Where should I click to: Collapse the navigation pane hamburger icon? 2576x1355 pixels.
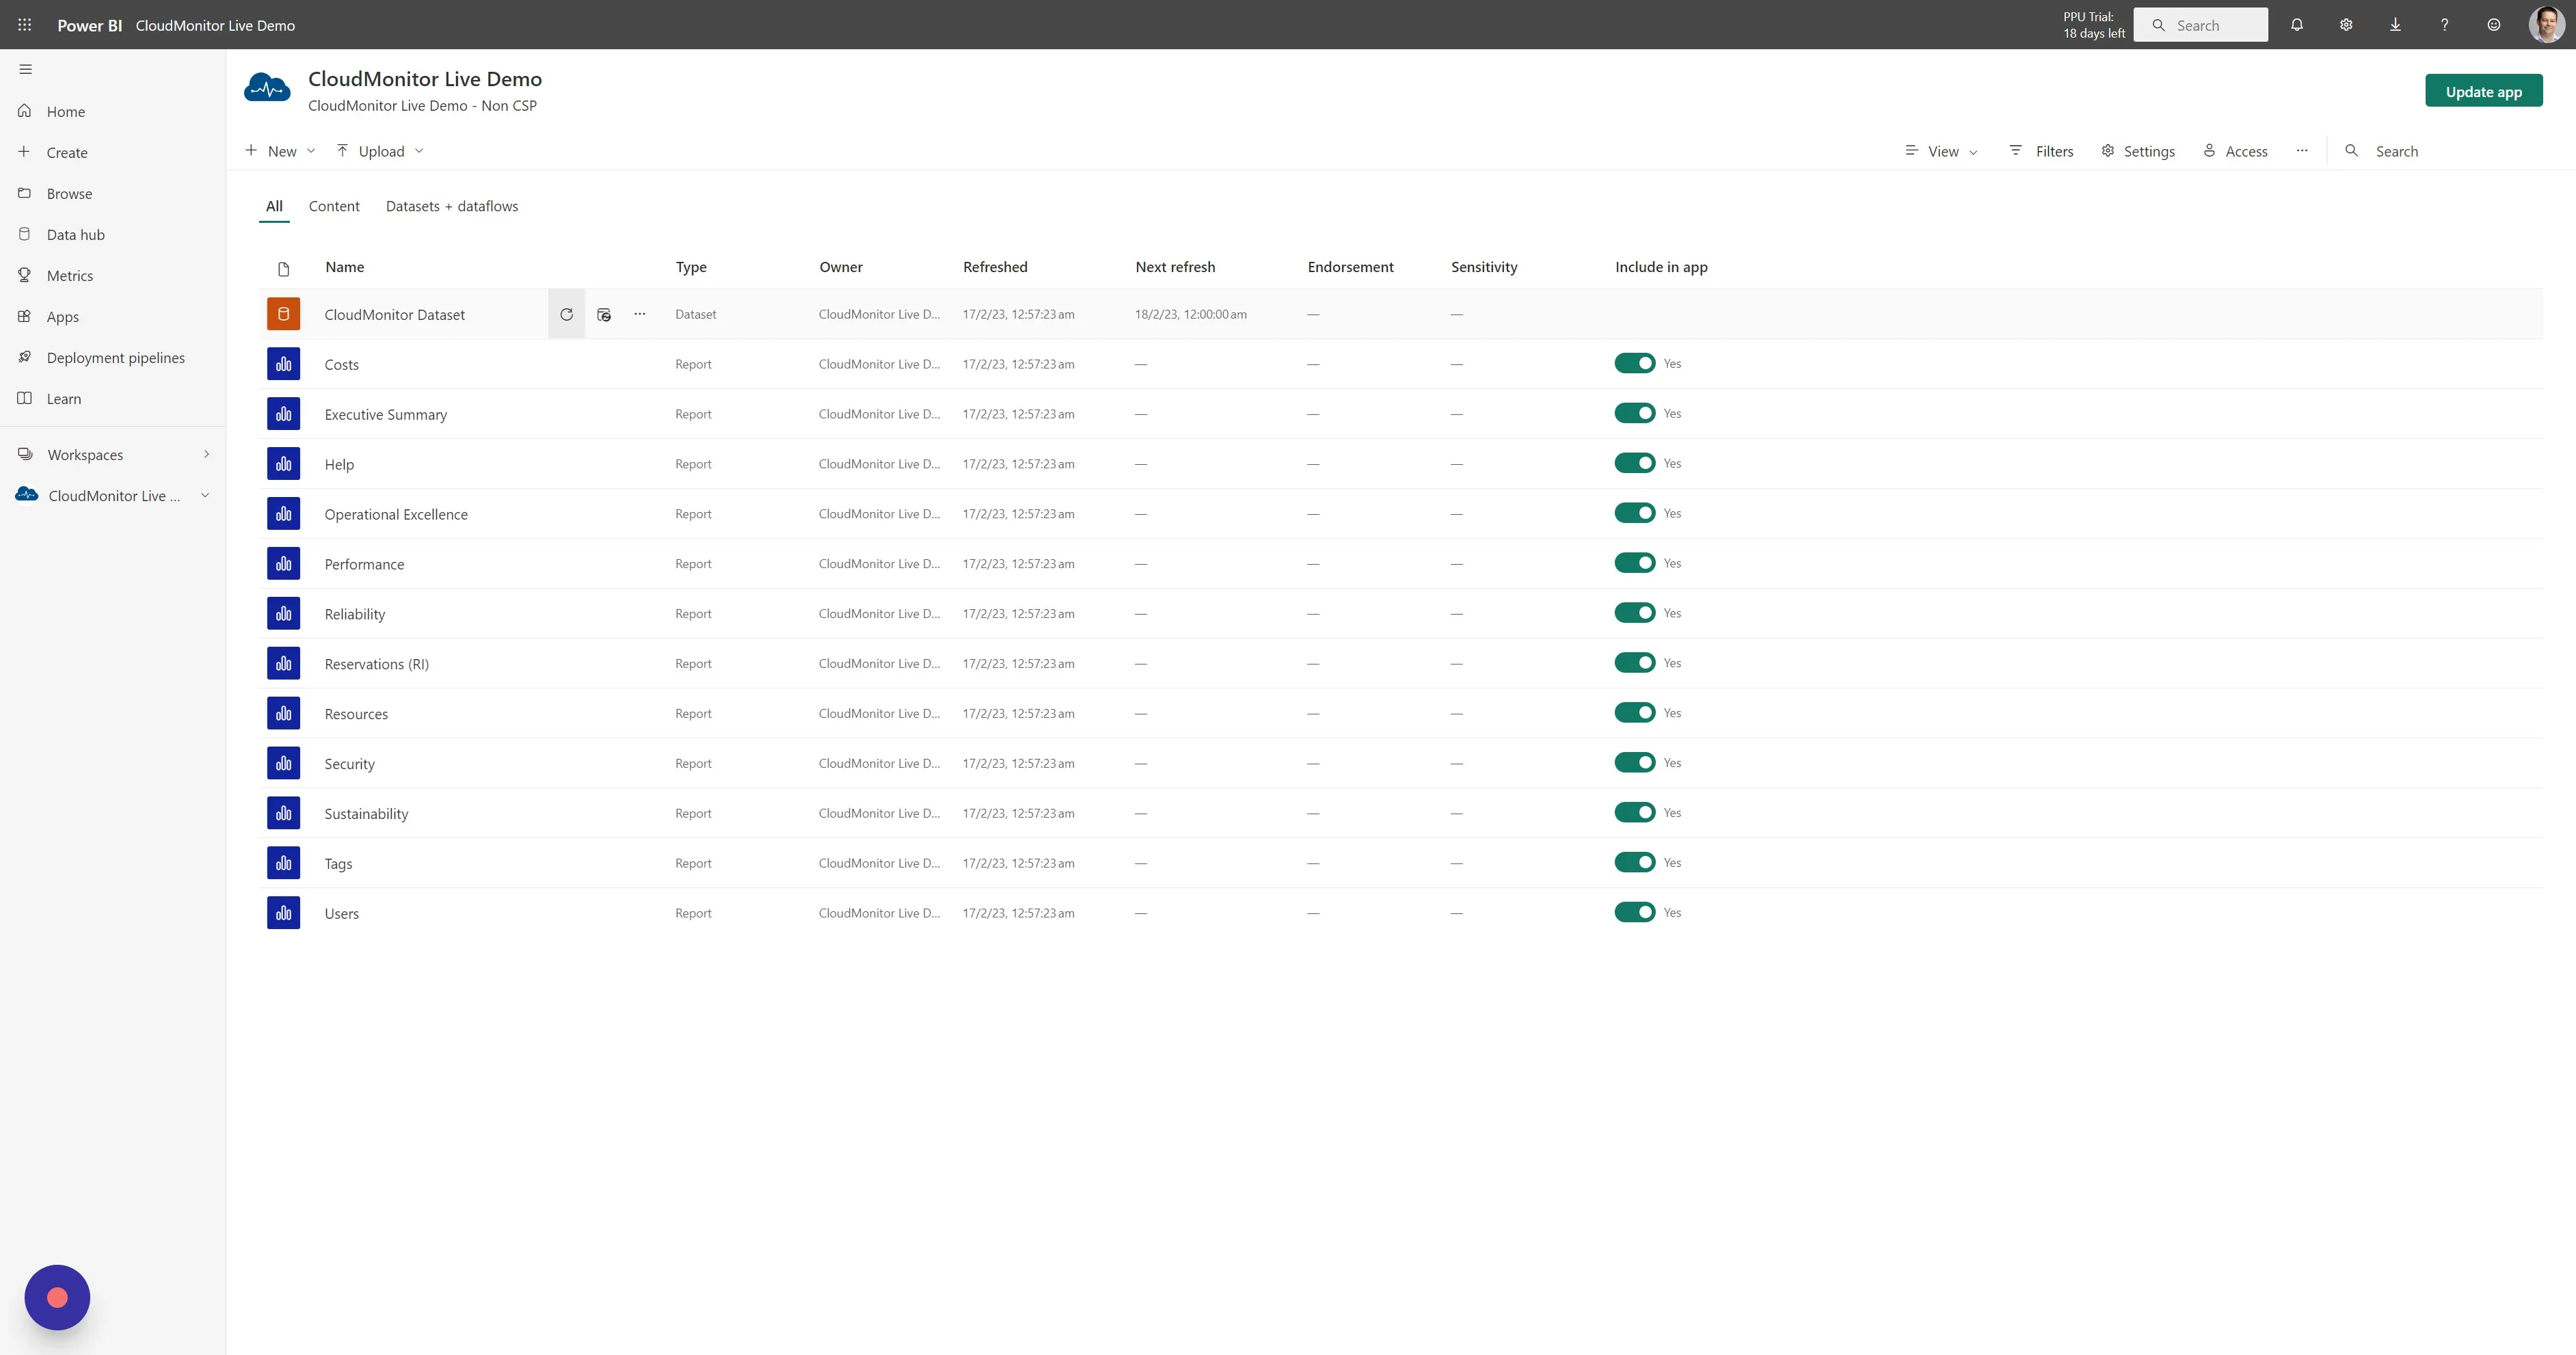[26, 69]
